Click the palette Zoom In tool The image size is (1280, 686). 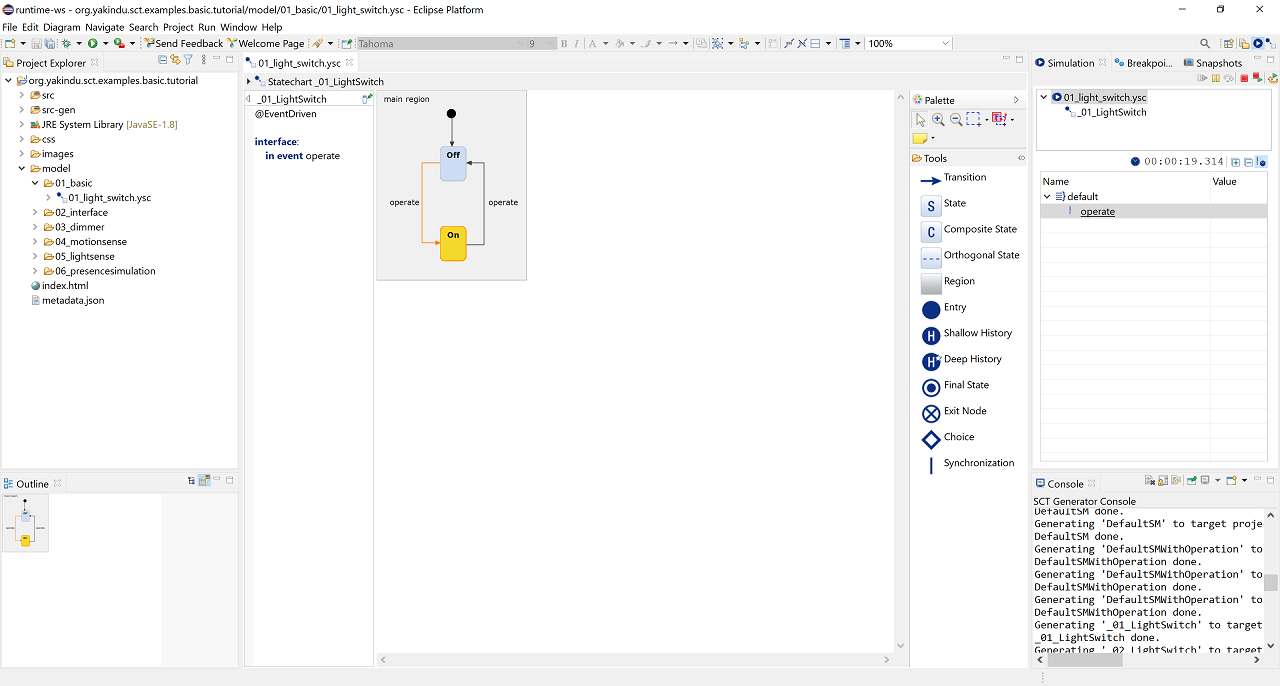pyautogui.click(x=938, y=119)
